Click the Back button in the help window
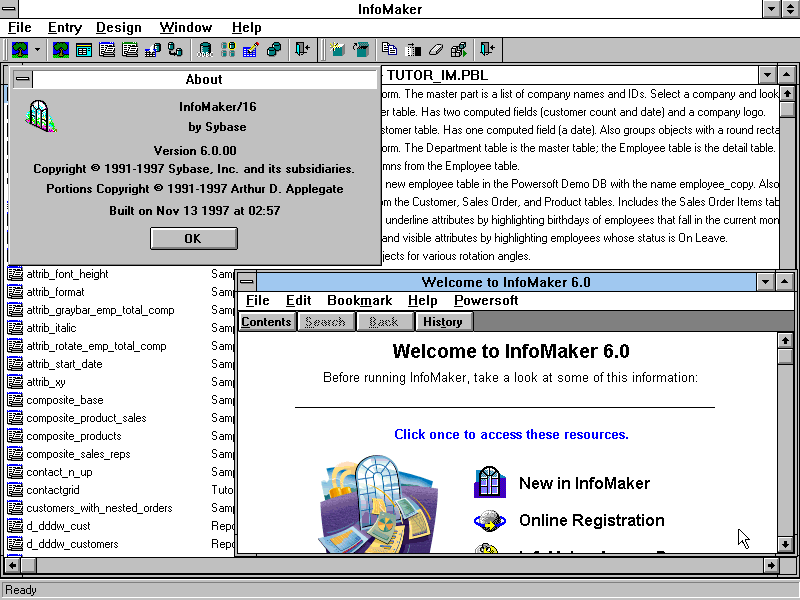The image size is (800, 600). pyautogui.click(x=384, y=322)
